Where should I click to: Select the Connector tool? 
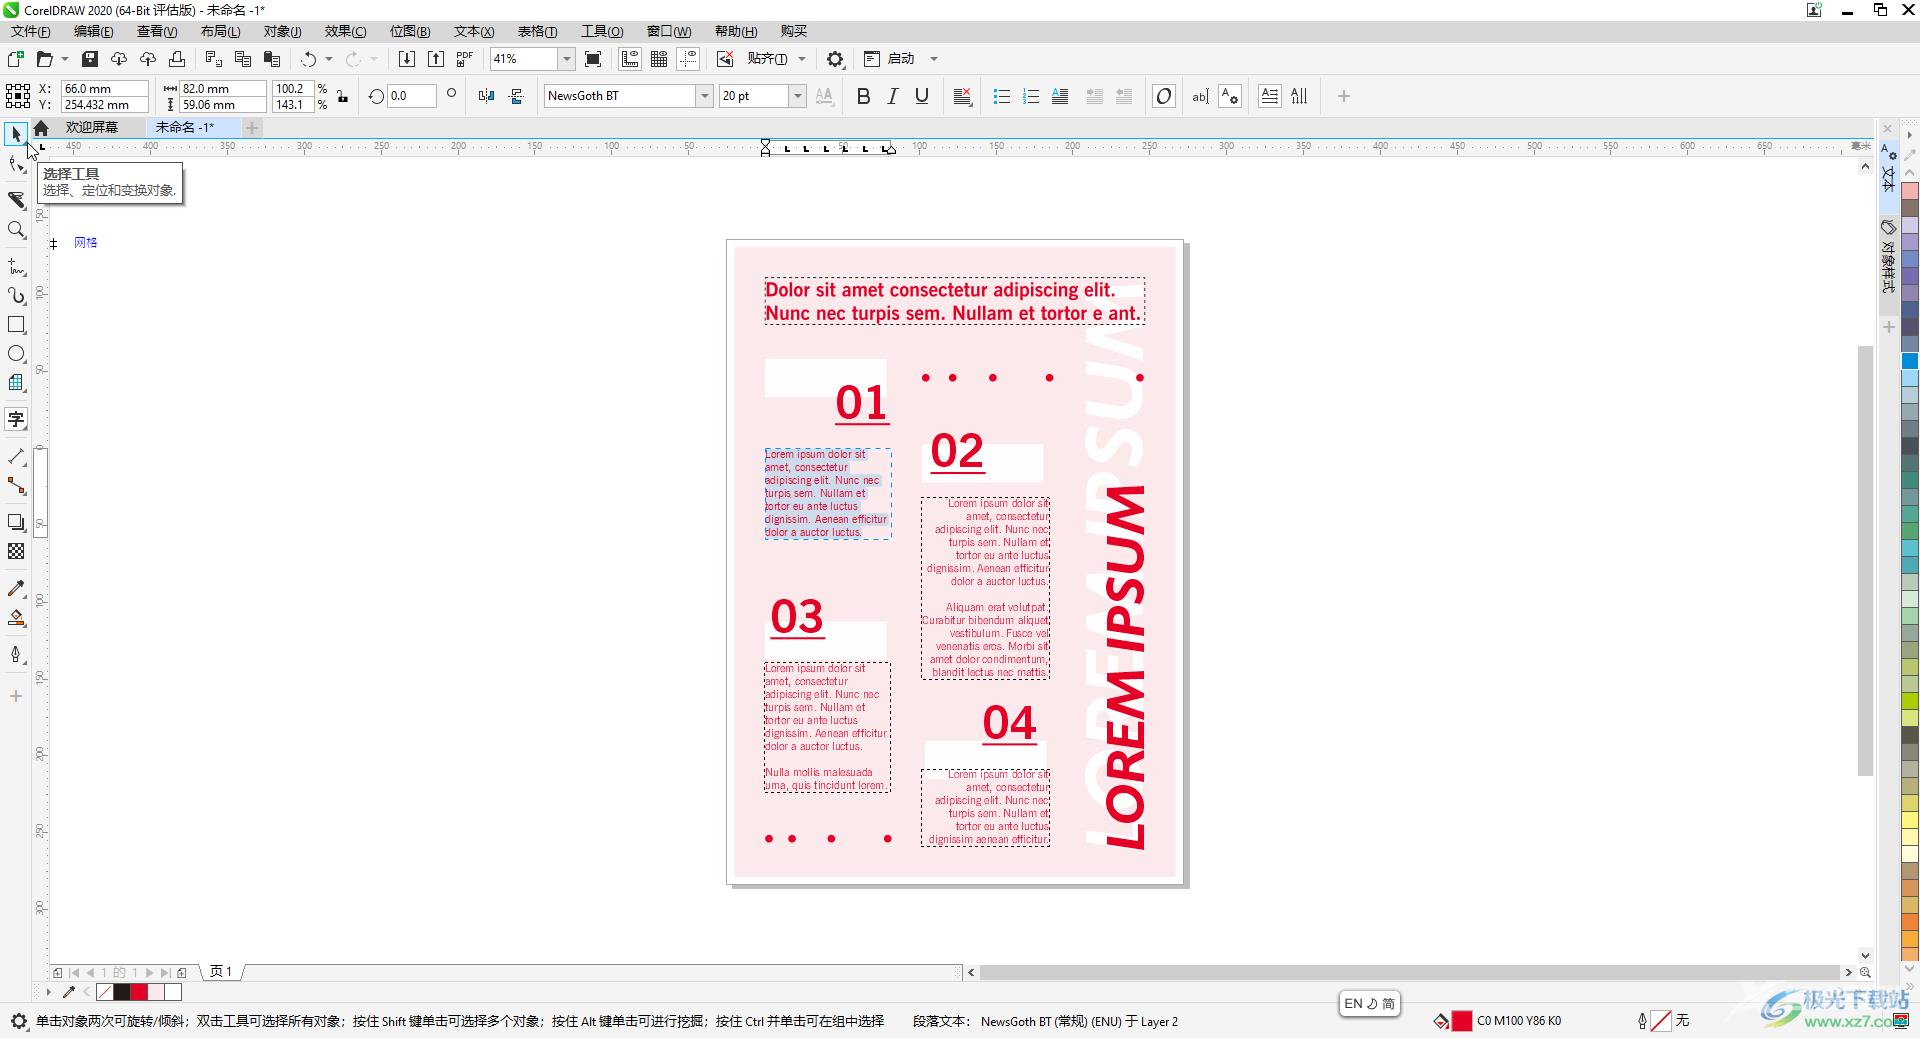point(16,486)
